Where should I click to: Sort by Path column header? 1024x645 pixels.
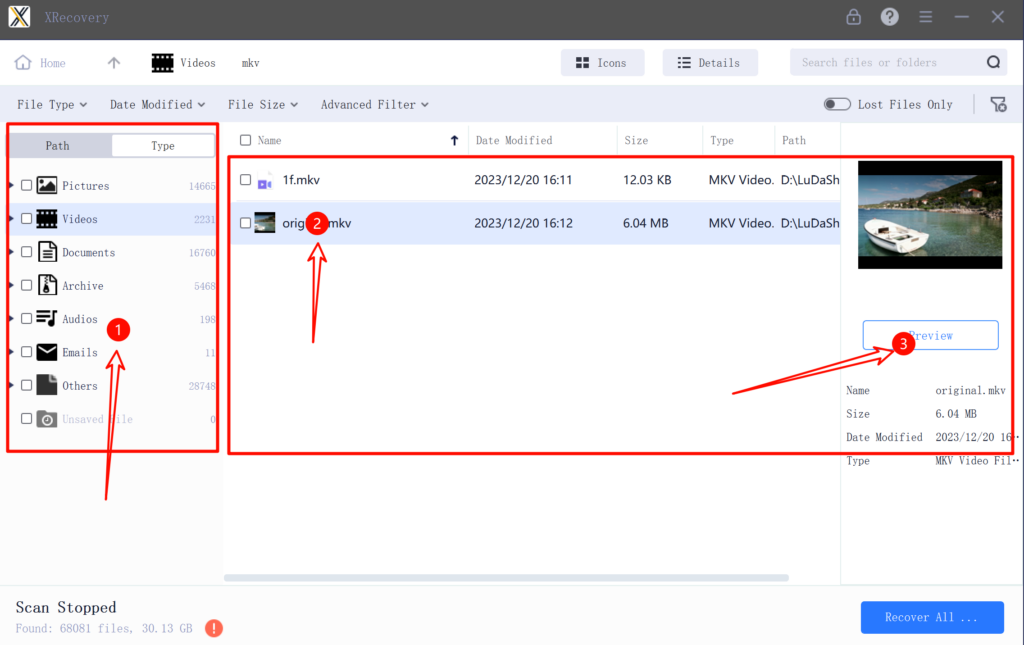coord(793,140)
